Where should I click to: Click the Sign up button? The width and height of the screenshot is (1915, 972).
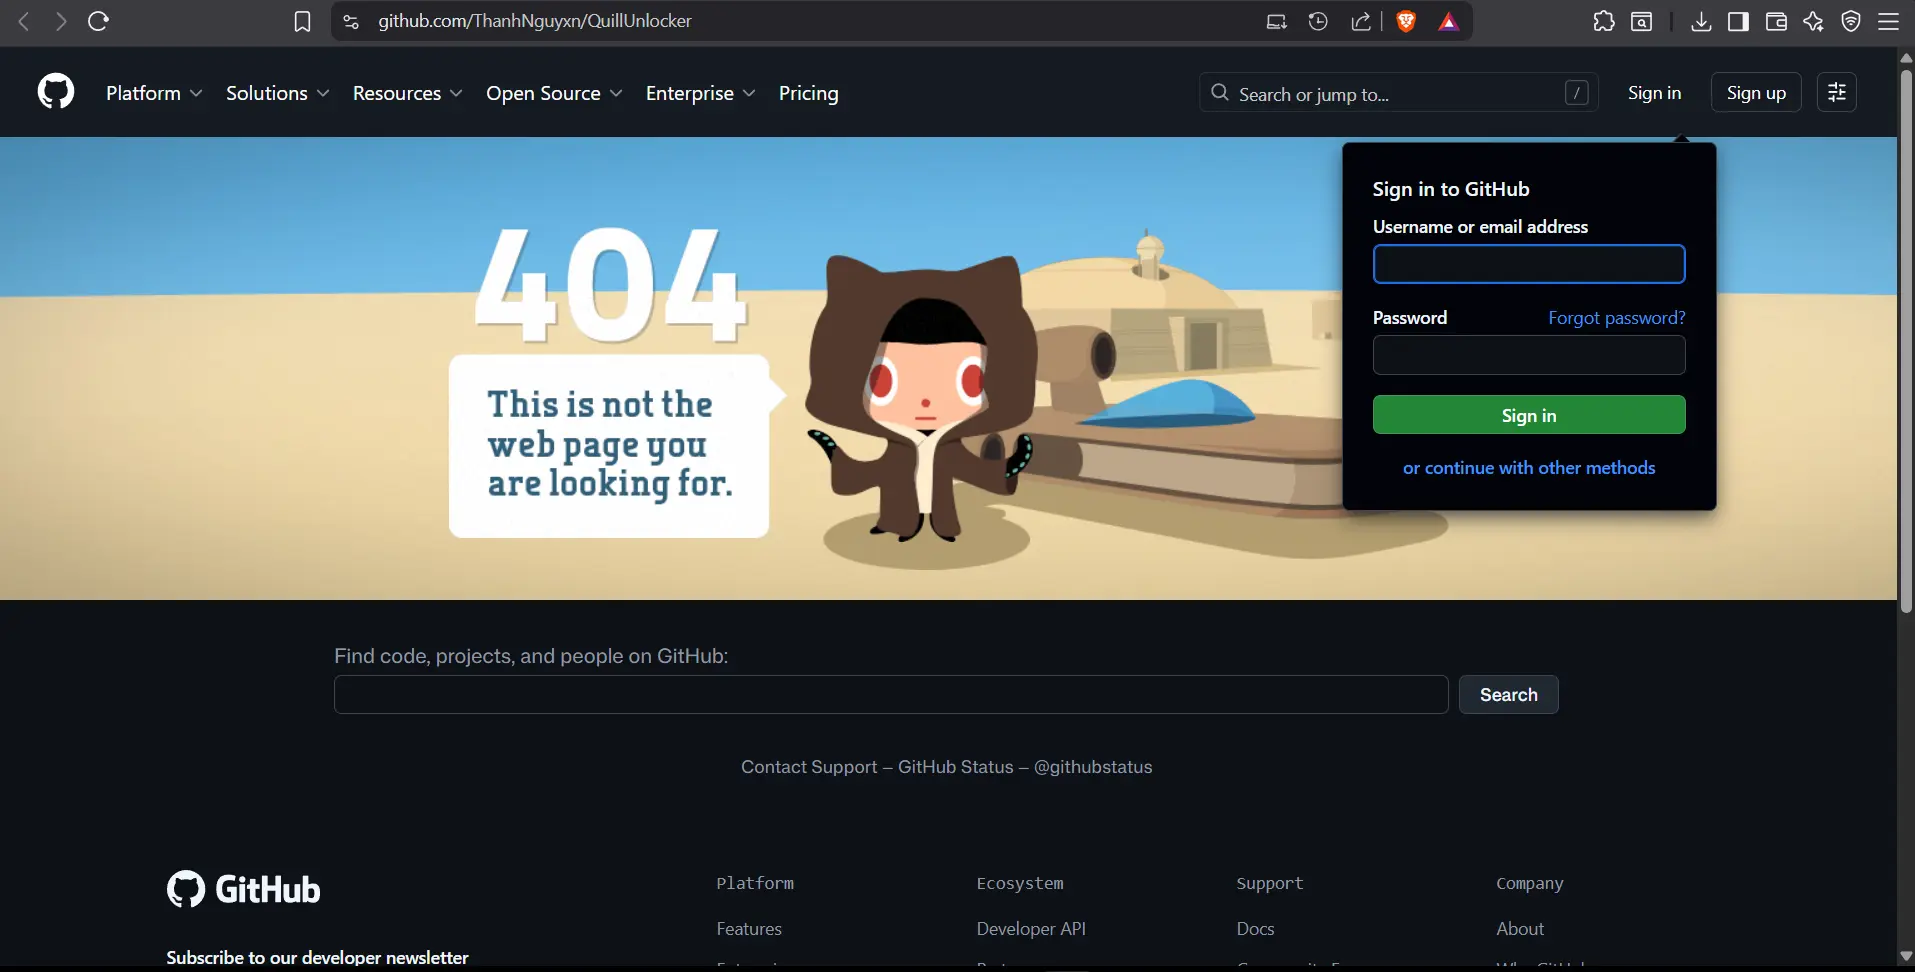coord(1756,92)
